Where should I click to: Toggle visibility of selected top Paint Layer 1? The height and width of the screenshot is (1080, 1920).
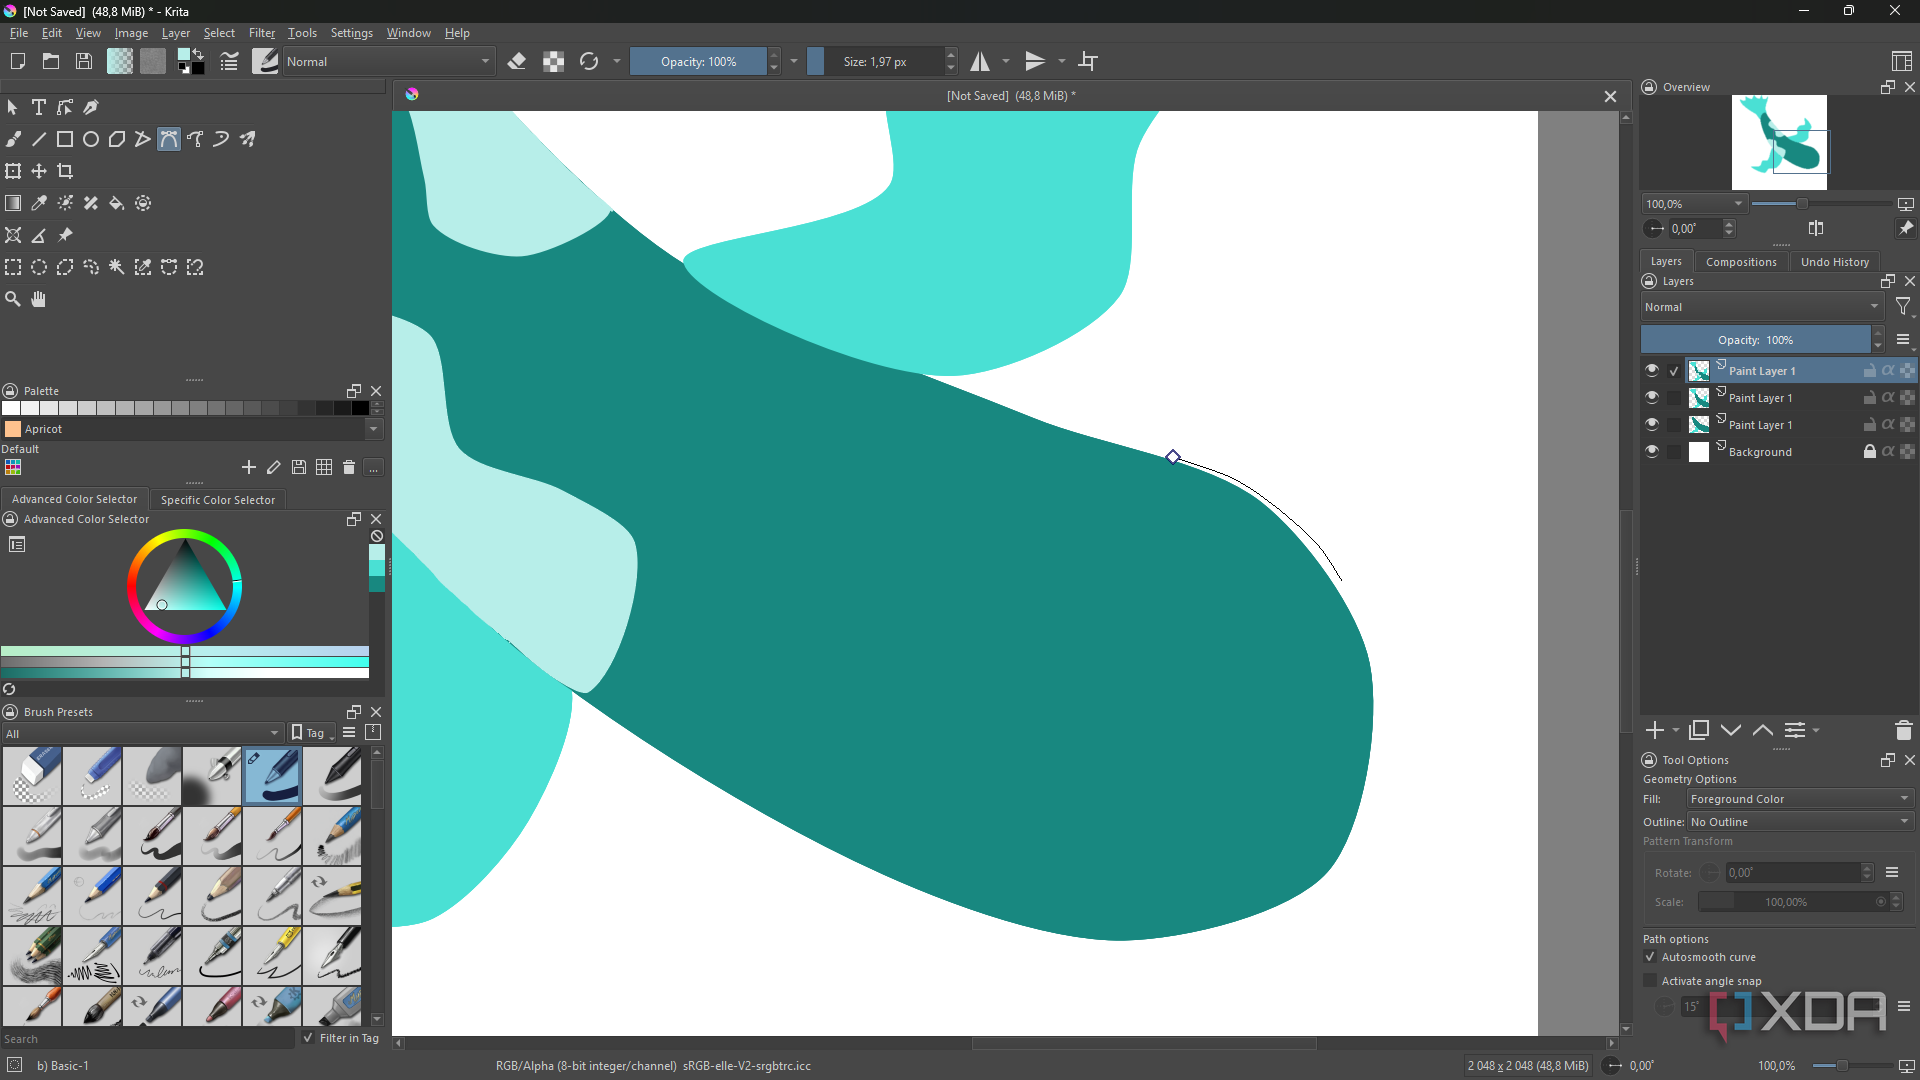point(1652,370)
